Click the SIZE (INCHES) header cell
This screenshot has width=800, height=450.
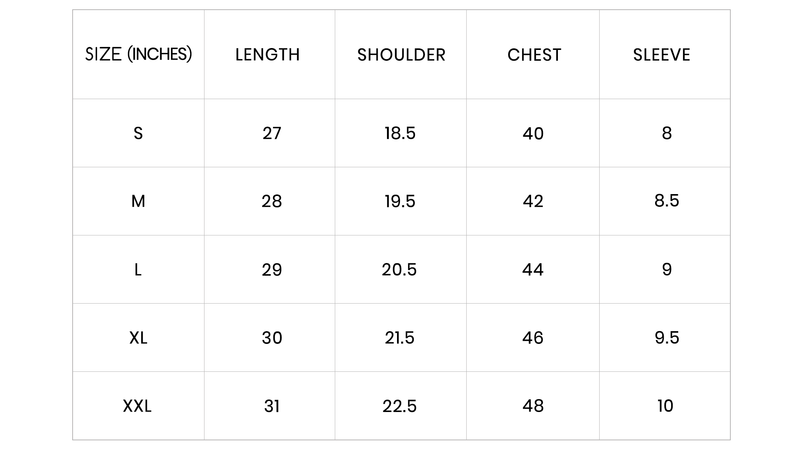pyautogui.click(x=138, y=54)
